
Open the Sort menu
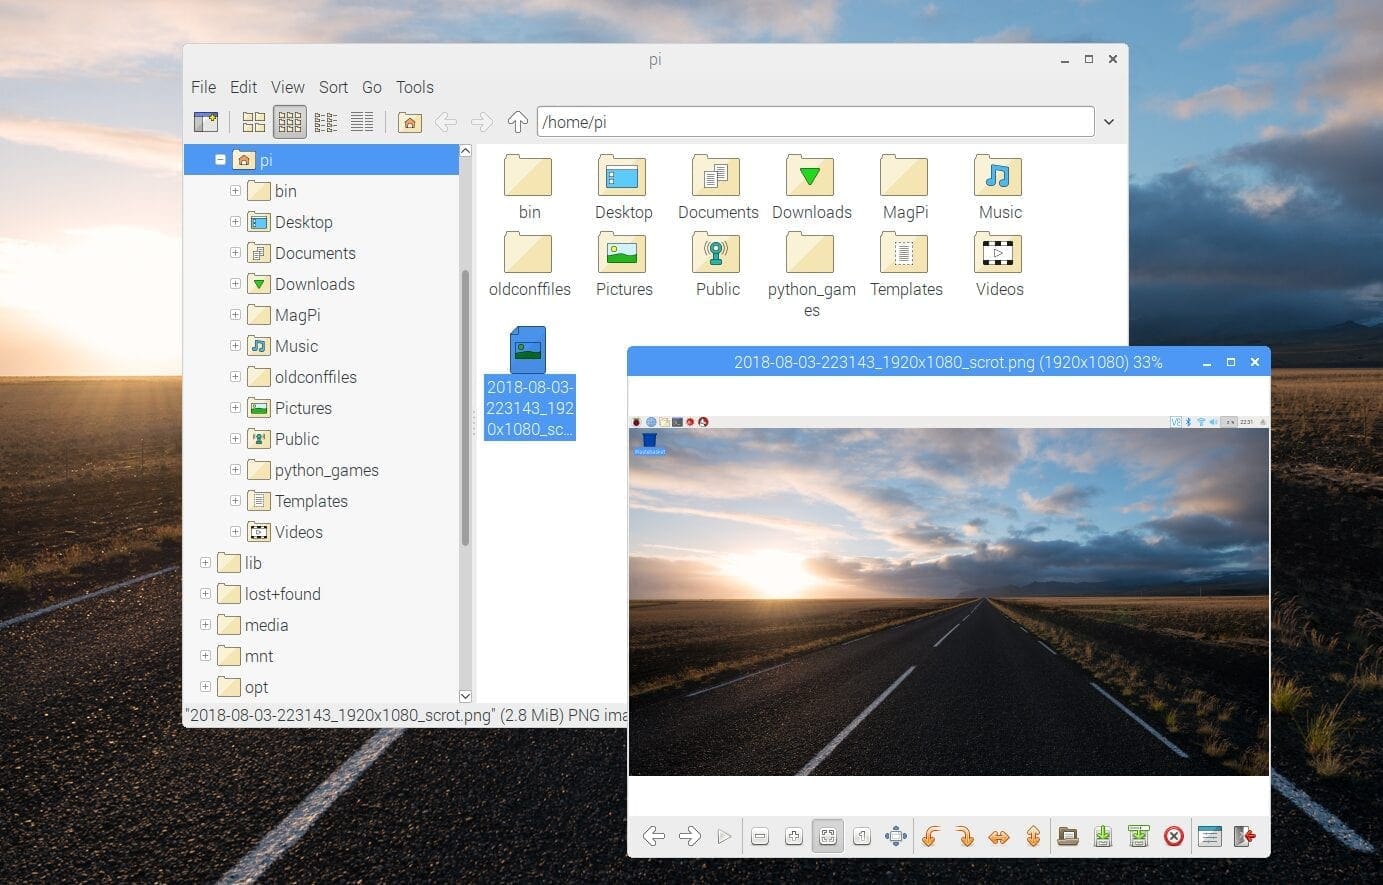[333, 87]
